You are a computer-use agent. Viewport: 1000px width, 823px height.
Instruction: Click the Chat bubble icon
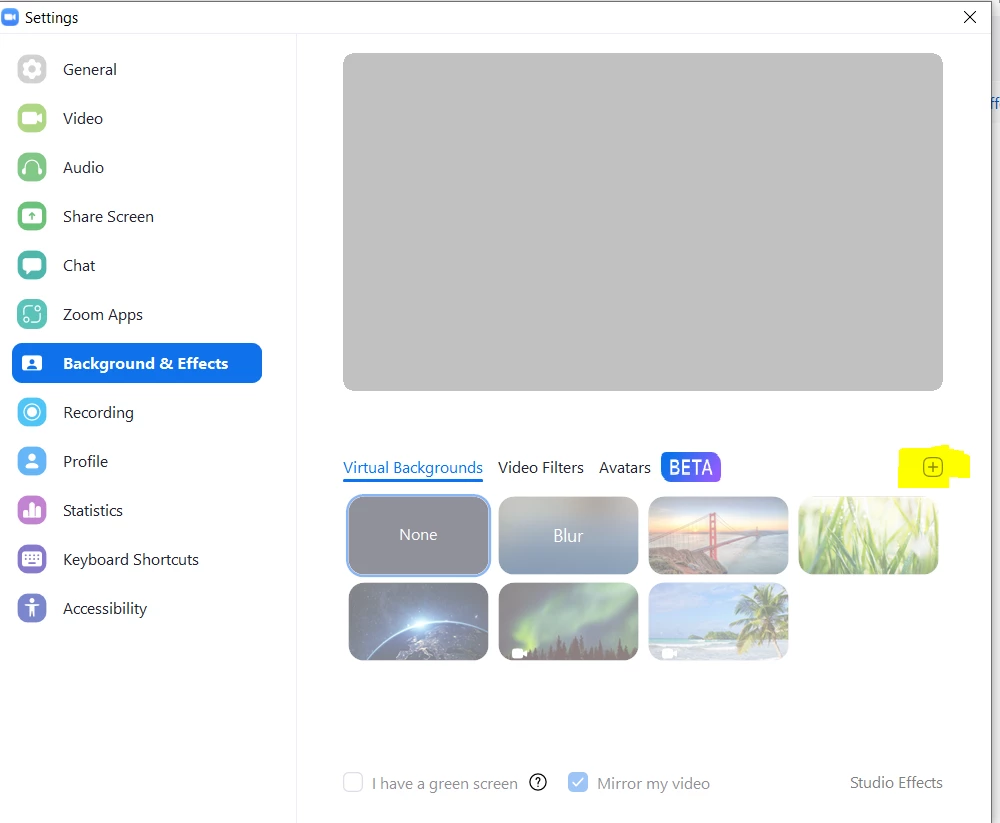point(32,265)
